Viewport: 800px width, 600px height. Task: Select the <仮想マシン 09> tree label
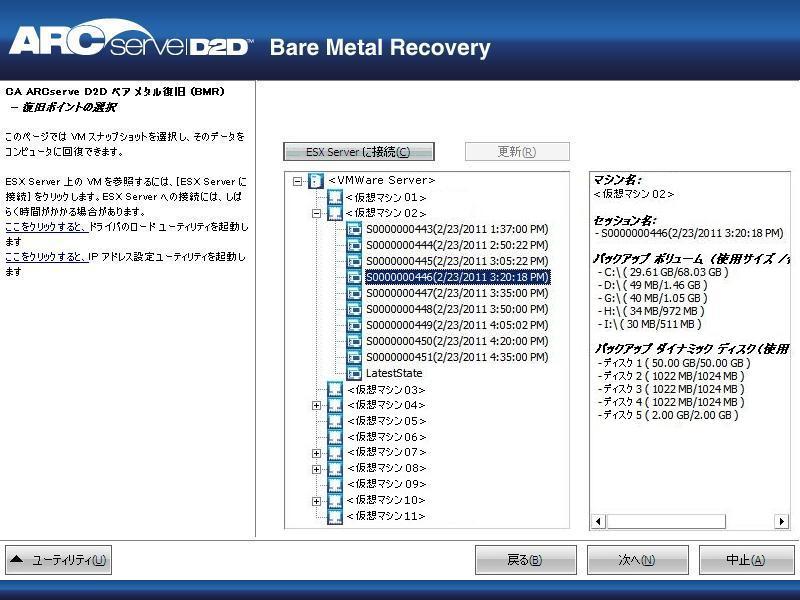point(386,484)
